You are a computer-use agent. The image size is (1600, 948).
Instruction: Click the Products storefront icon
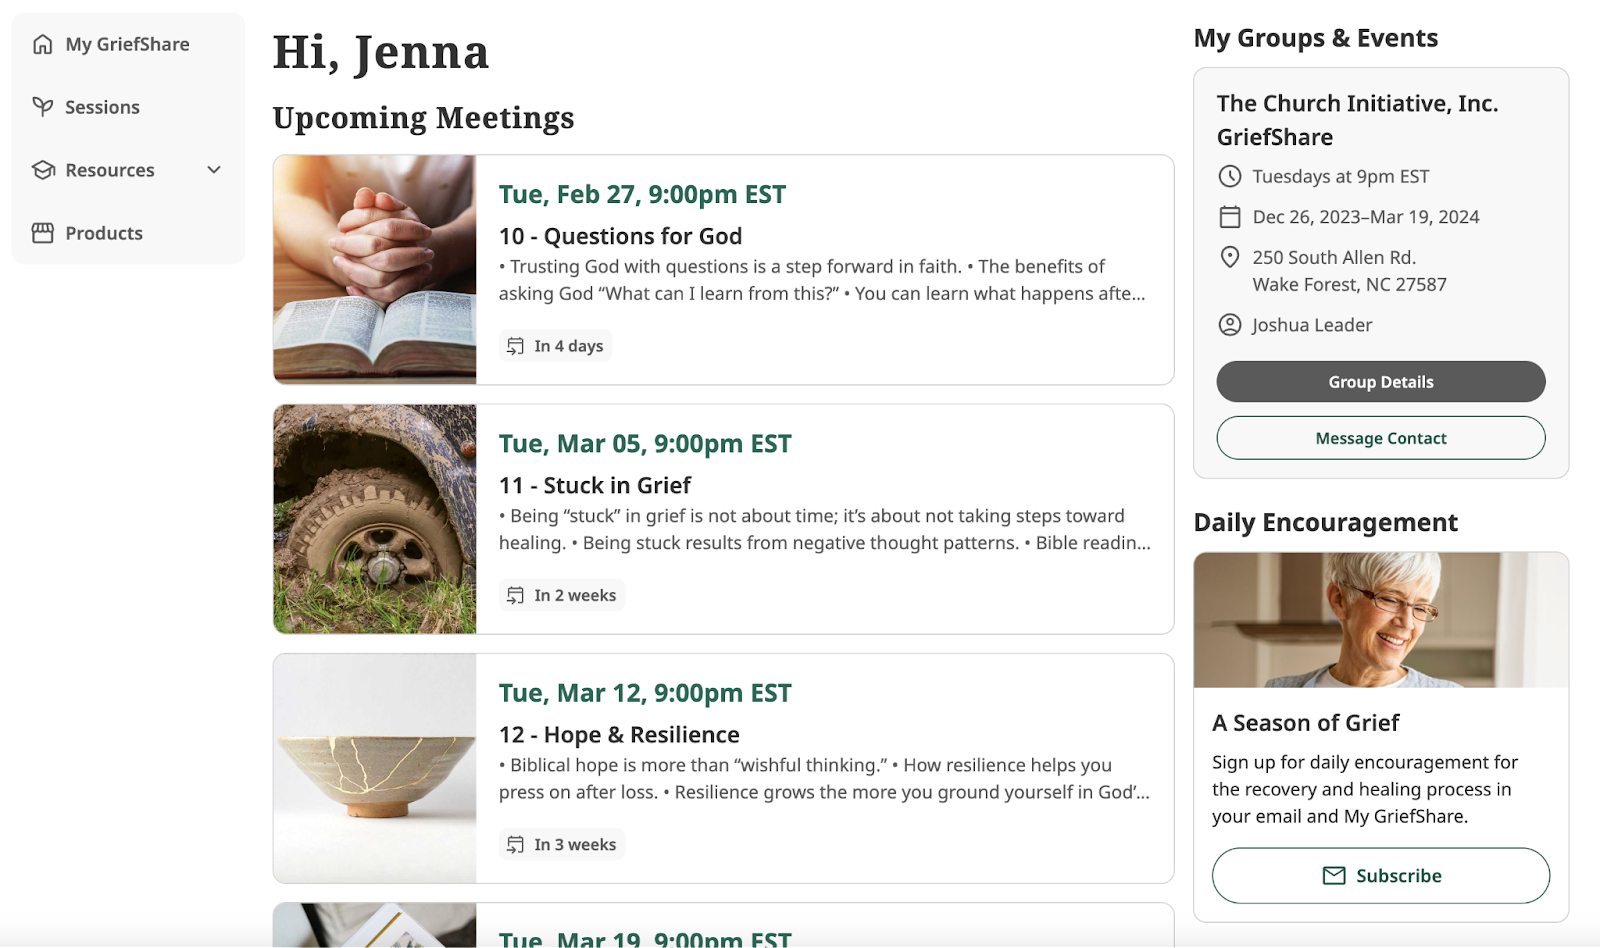(x=43, y=233)
